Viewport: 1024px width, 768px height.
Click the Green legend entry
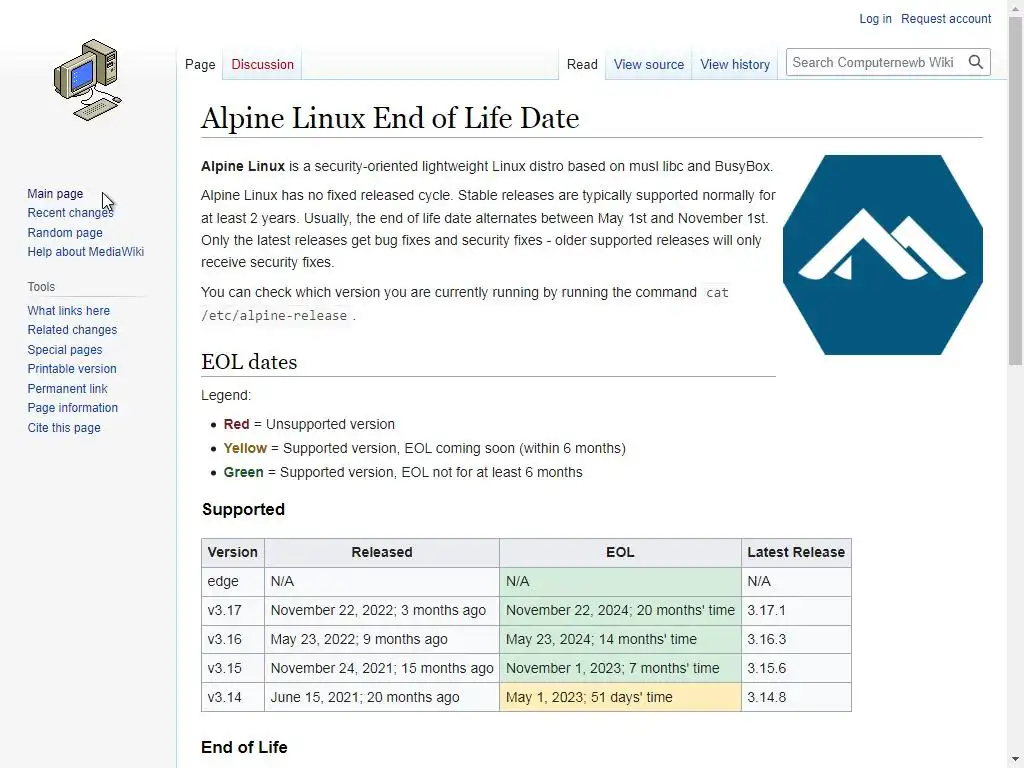pyautogui.click(x=403, y=472)
